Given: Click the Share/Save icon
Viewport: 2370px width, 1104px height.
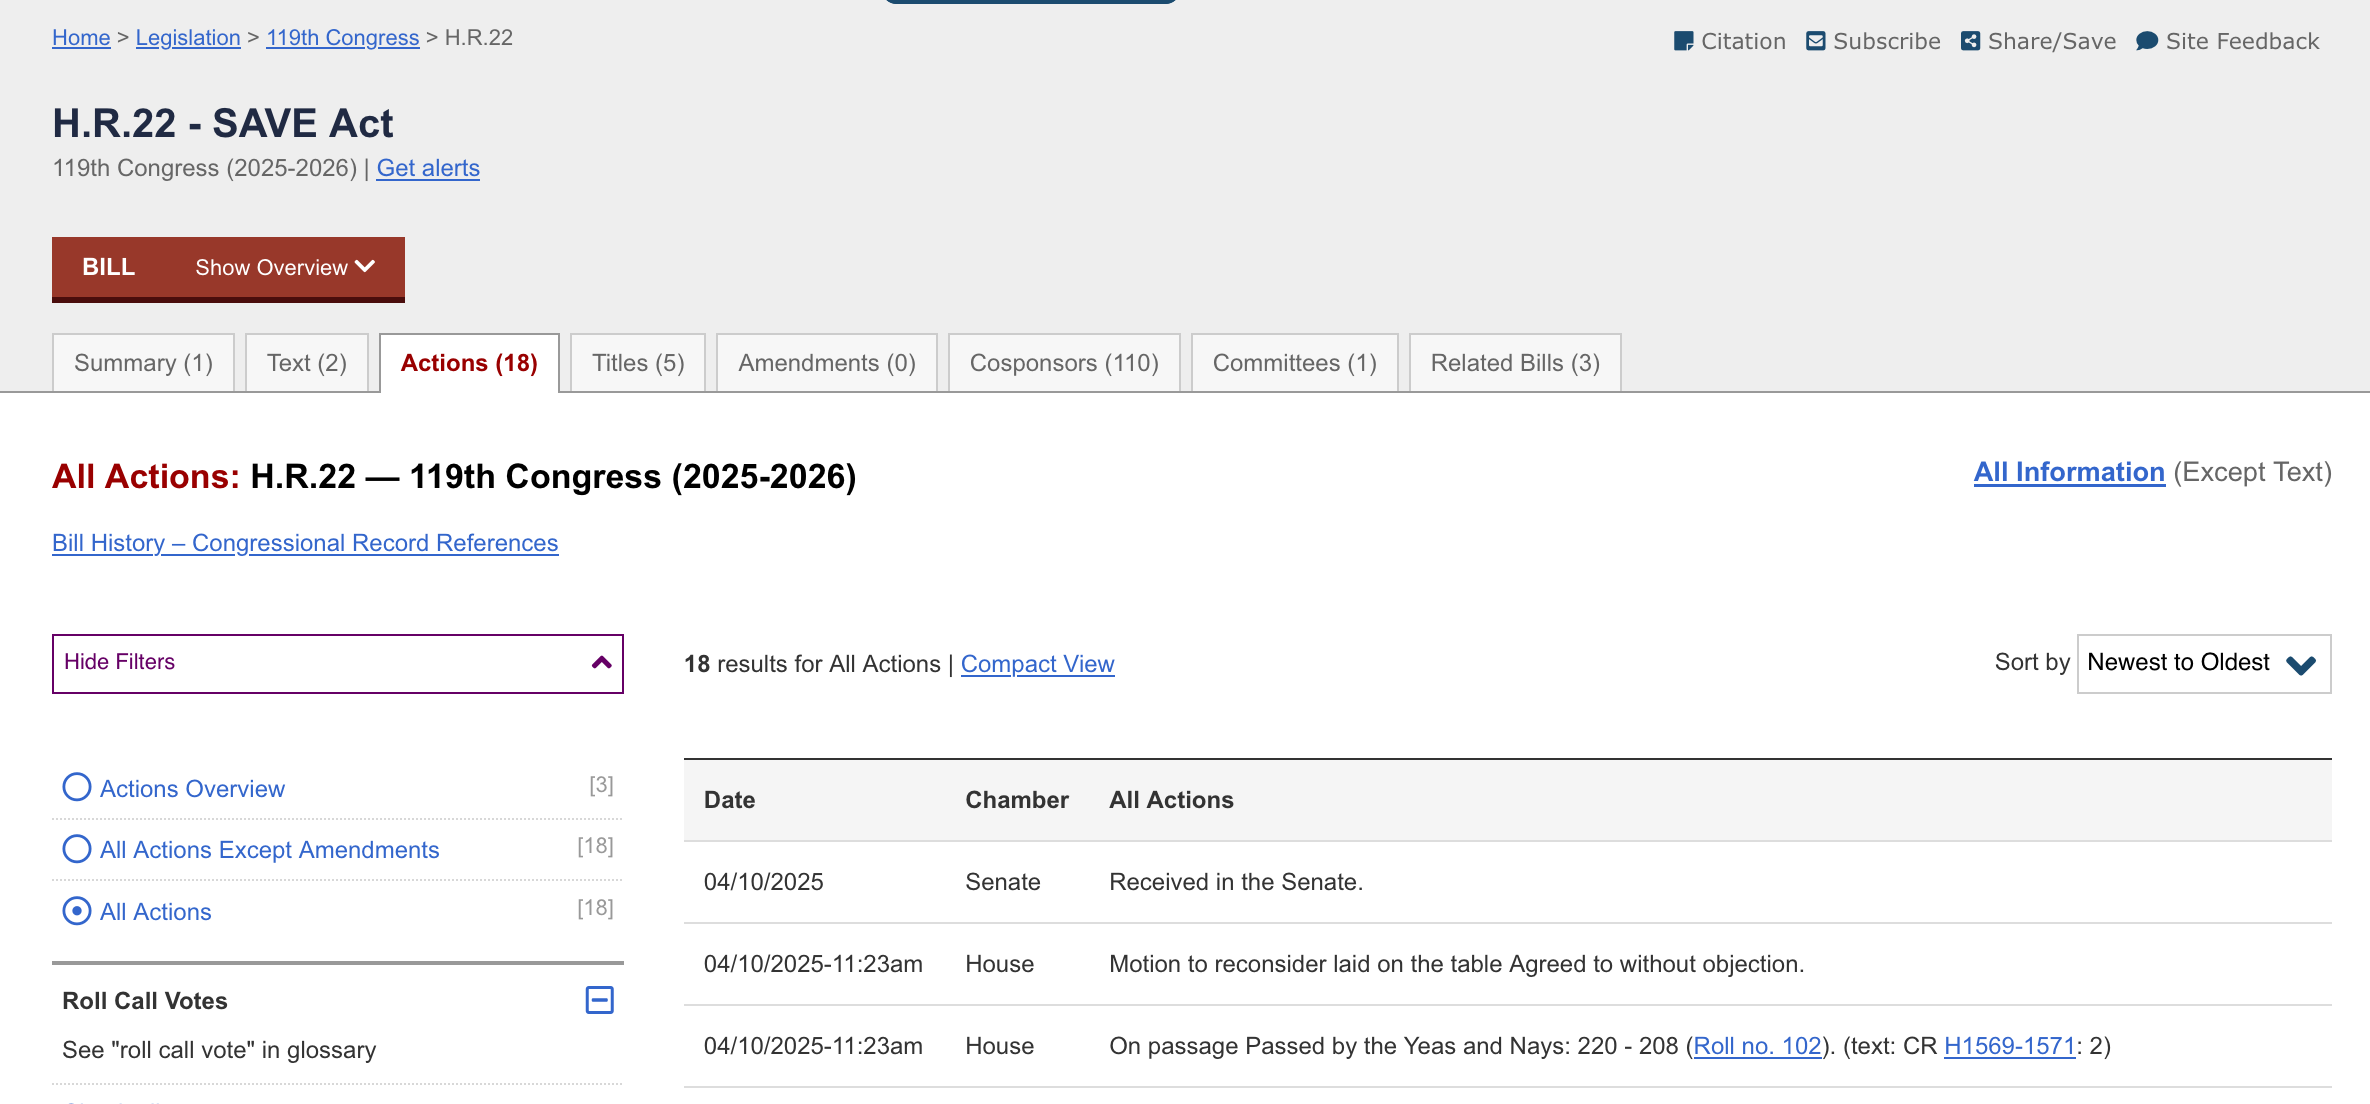Looking at the screenshot, I should pos(1970,41).
